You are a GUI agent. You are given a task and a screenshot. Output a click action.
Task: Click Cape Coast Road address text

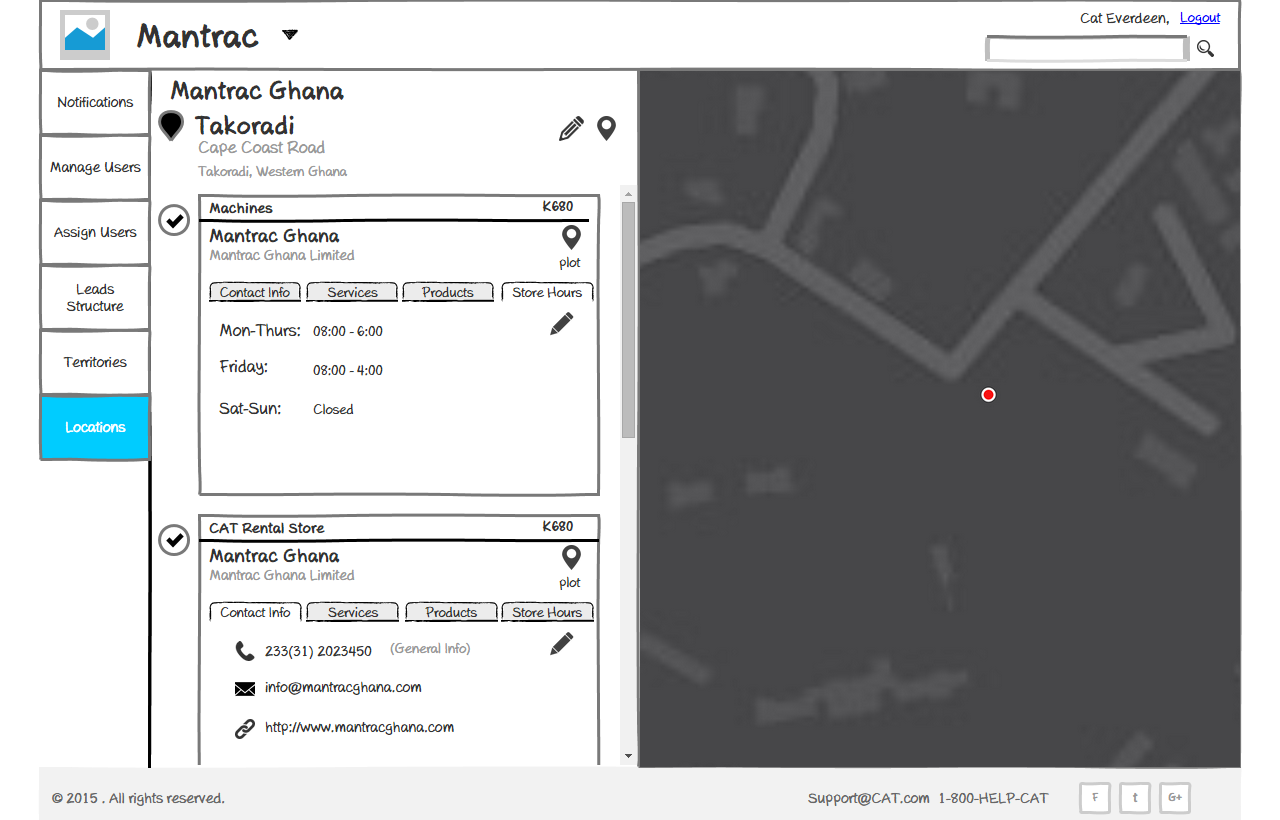click(x=261, y=147)
